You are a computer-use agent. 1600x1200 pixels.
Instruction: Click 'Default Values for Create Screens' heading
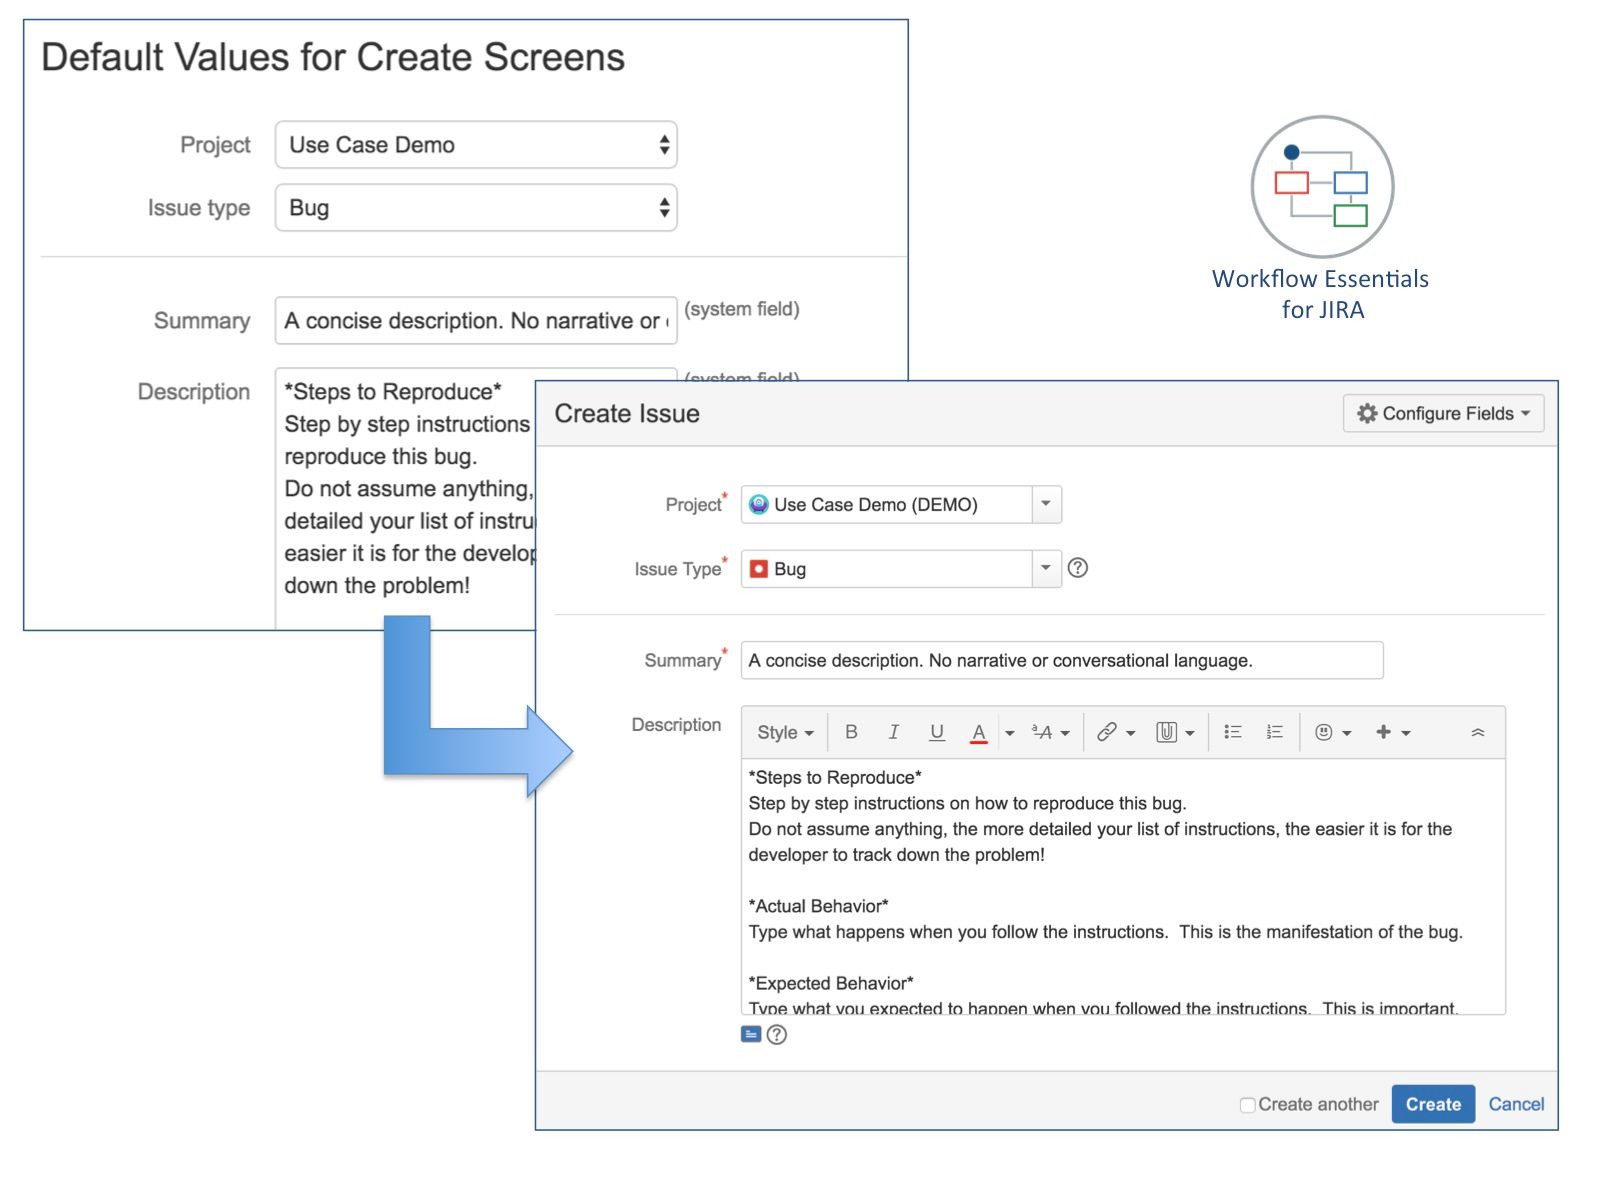coord(333,57)
